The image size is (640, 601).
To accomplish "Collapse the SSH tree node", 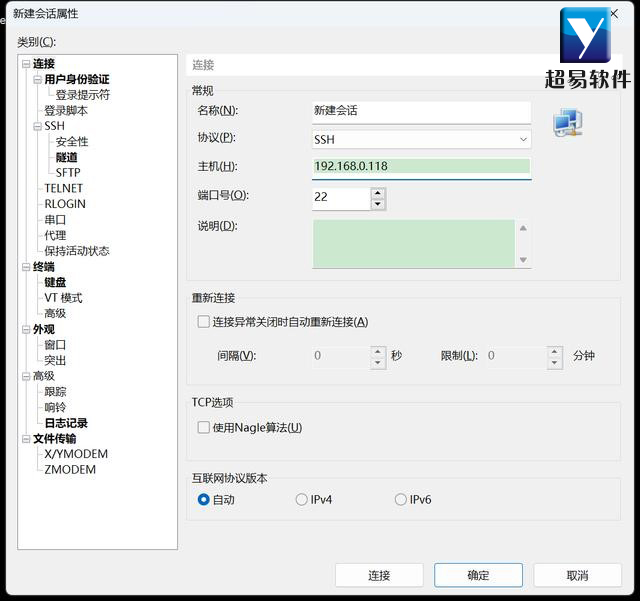I will point(38,126).
